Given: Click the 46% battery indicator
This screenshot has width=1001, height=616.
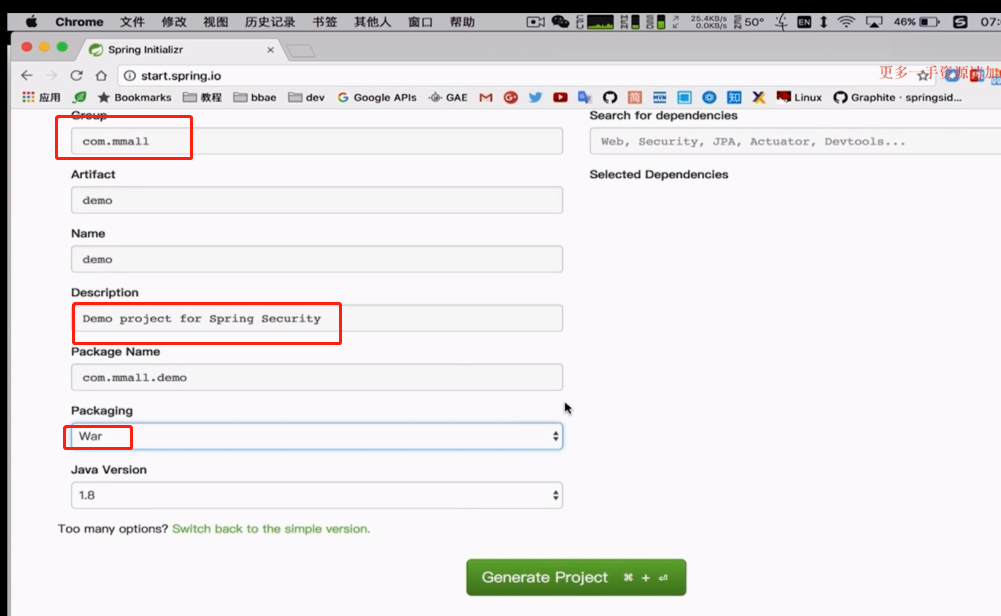Looking at the screenshot, I should (x=916, y=22).
